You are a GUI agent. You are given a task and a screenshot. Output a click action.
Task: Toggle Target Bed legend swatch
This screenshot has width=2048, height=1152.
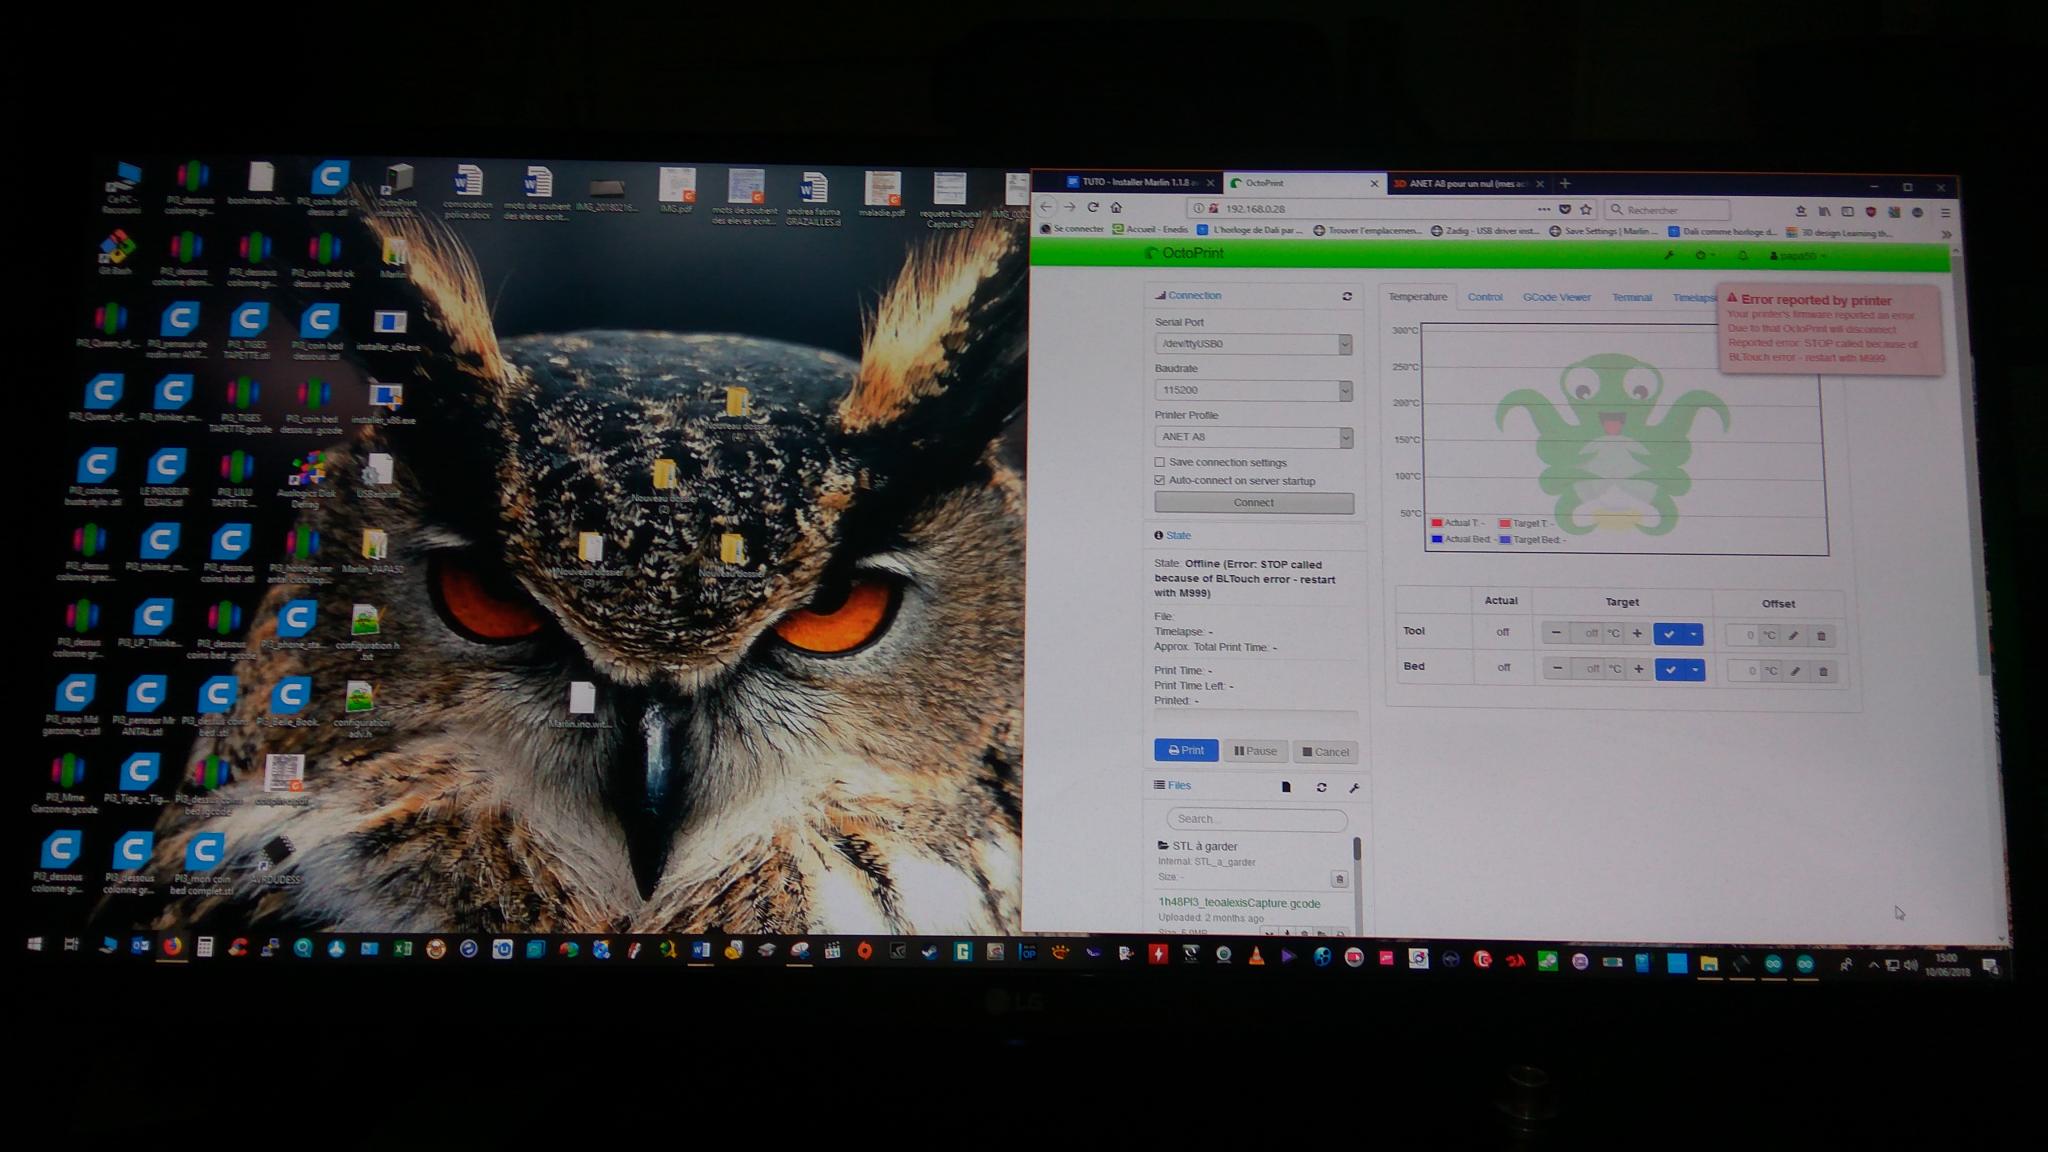[1505, 540]
